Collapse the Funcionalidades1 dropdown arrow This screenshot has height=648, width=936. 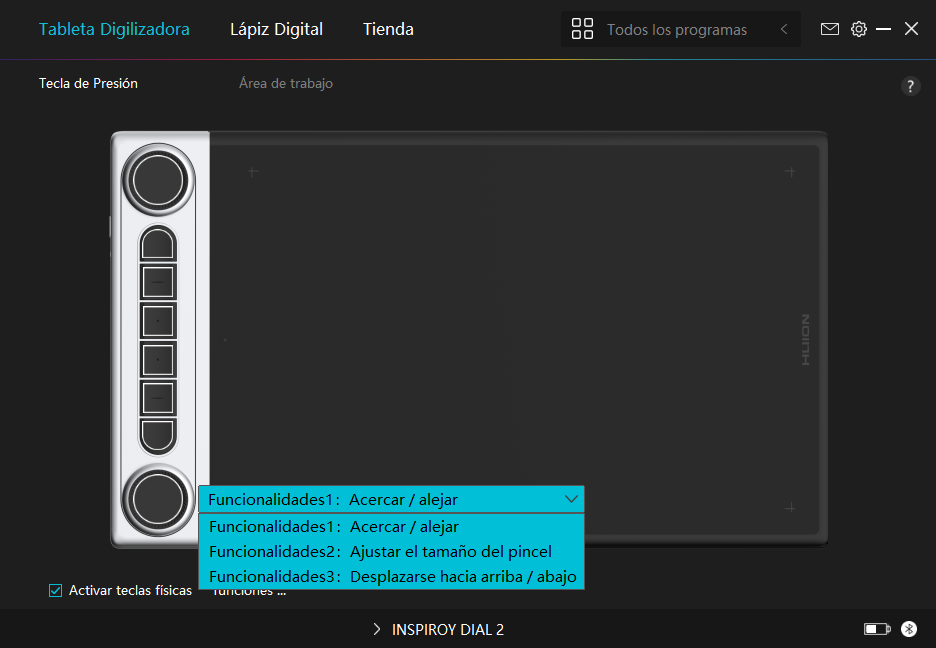click(572, 499)
